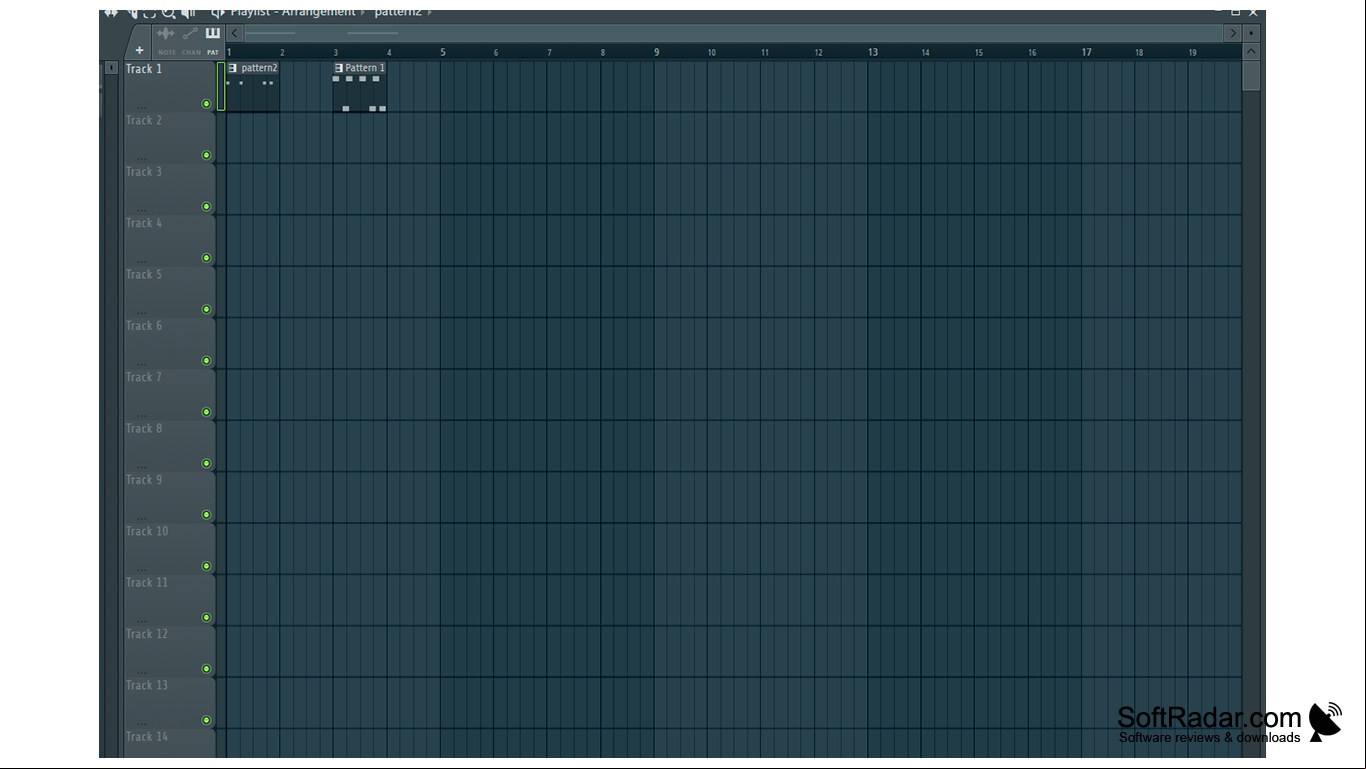Click the pattern2 name in title bar
This screenshot has width=1366, height=769.
pyautogui.click(x=398, y=12)
